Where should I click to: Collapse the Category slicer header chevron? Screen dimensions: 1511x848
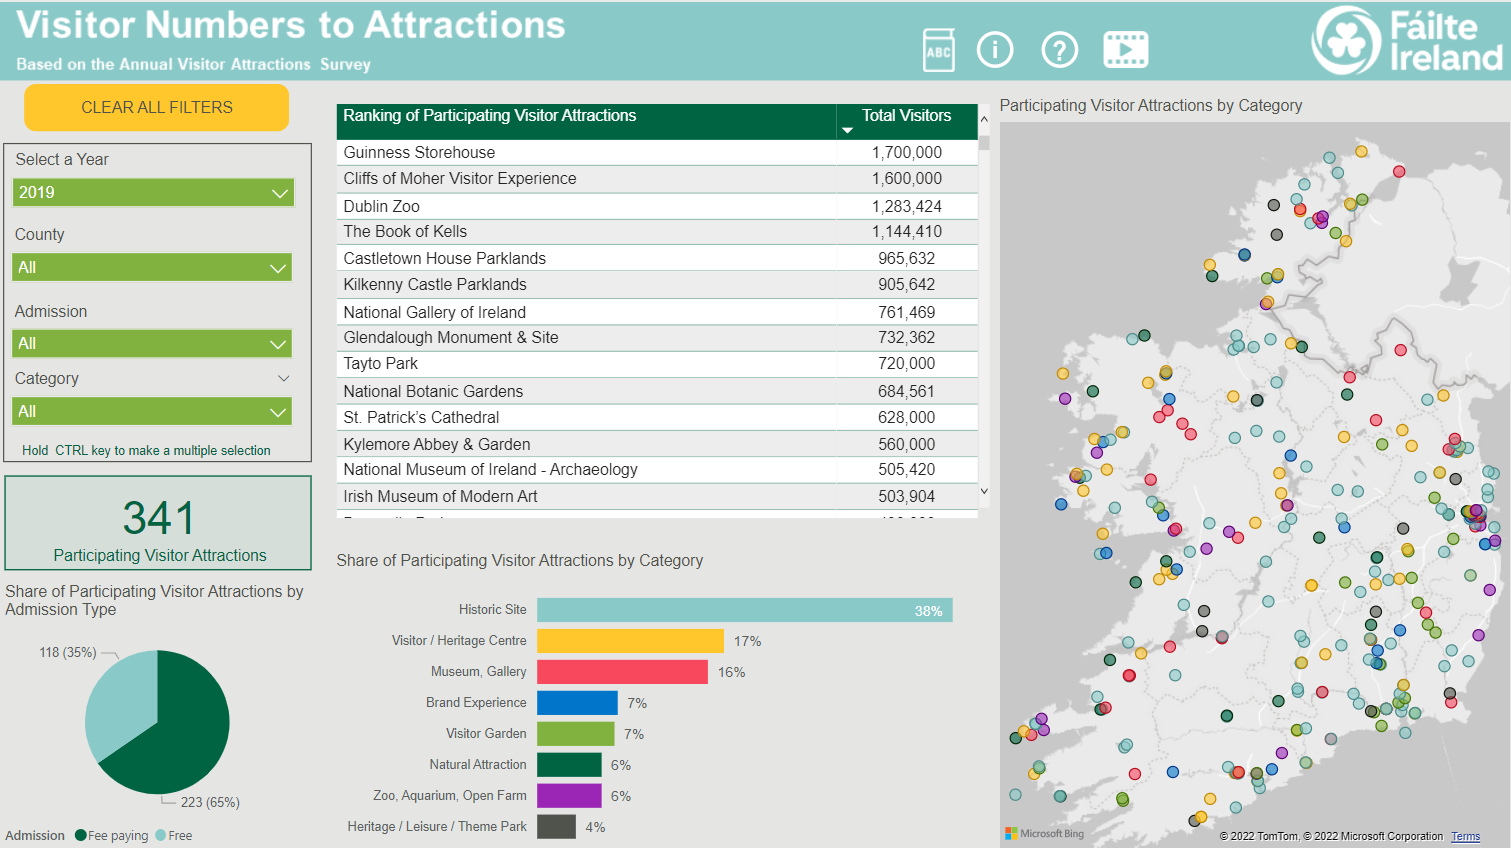click(284, 378)
